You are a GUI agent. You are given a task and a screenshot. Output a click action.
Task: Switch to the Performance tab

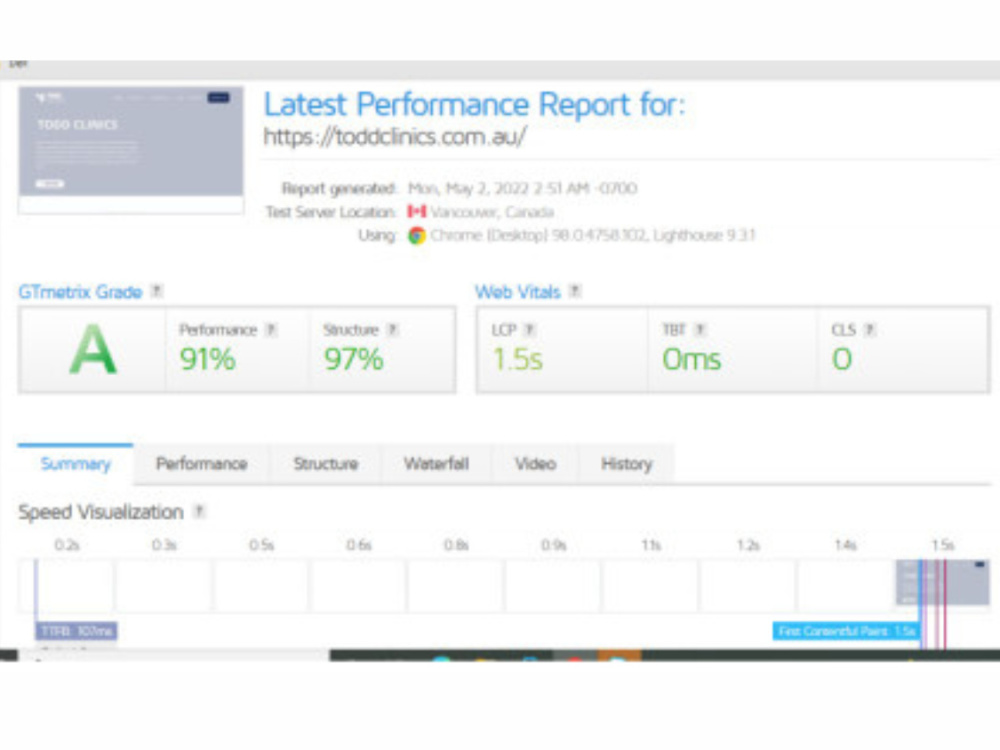(x=202, y=464)
